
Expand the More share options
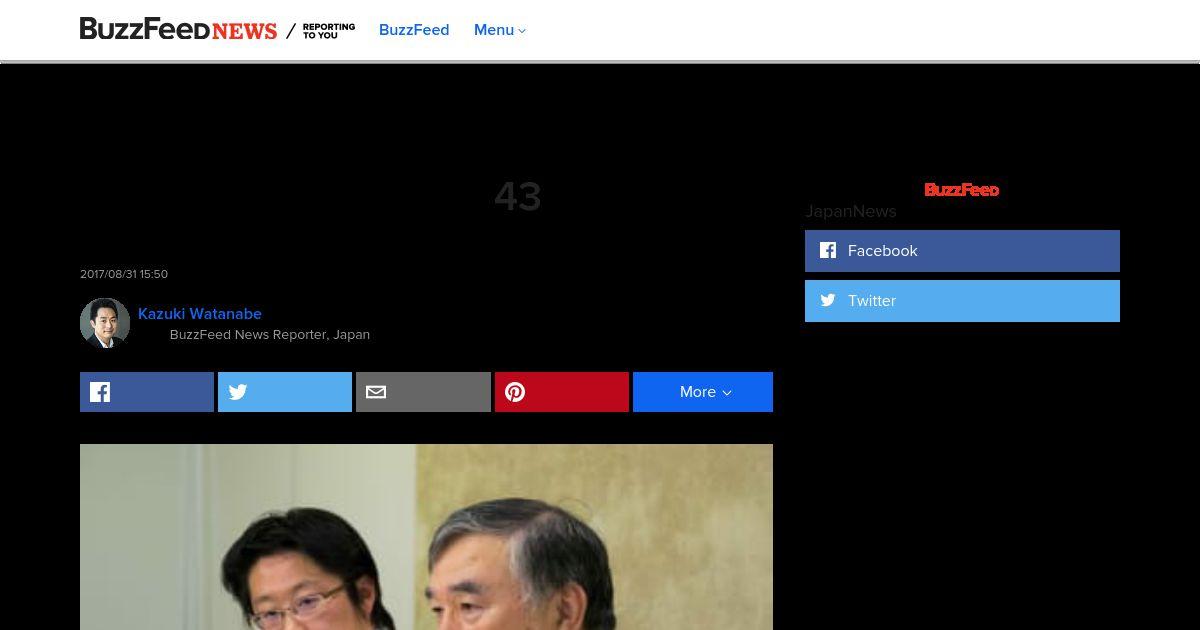(703, 392)
